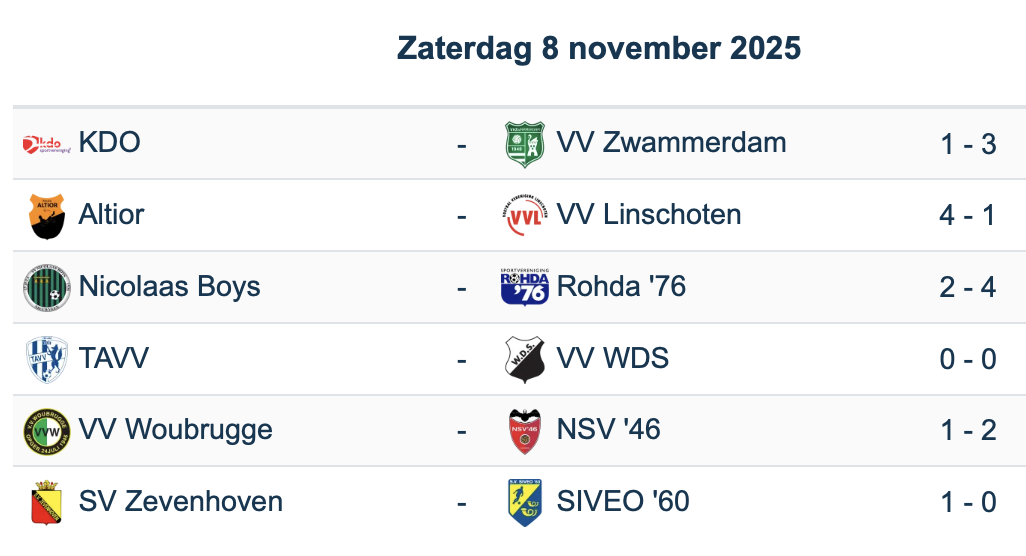Click the KDO club logo
The width and height of the screenshot is (1026, 556).
tap(46, 144)
